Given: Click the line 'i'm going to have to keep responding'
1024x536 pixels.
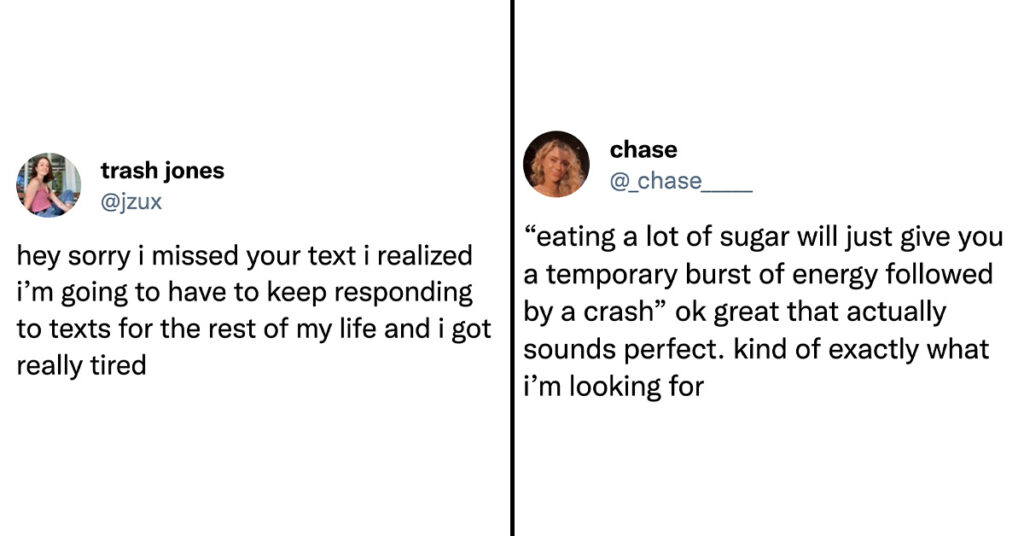Looking at the screenshot, I should pos(244,292).
